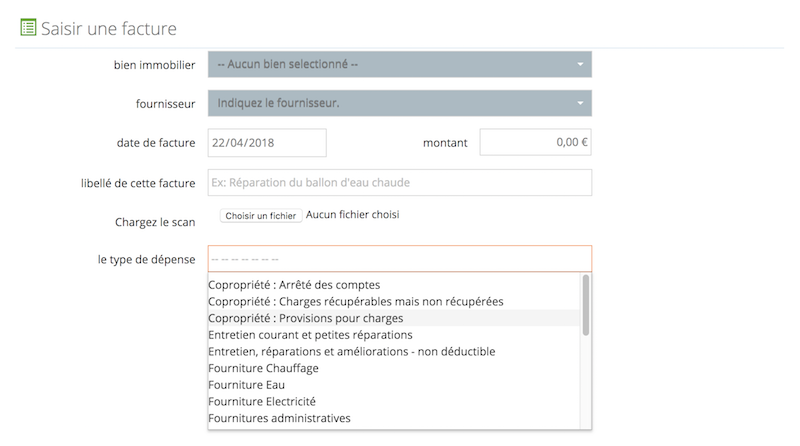
Task: Select Fournitures administratives option
Action: (393, 418)
